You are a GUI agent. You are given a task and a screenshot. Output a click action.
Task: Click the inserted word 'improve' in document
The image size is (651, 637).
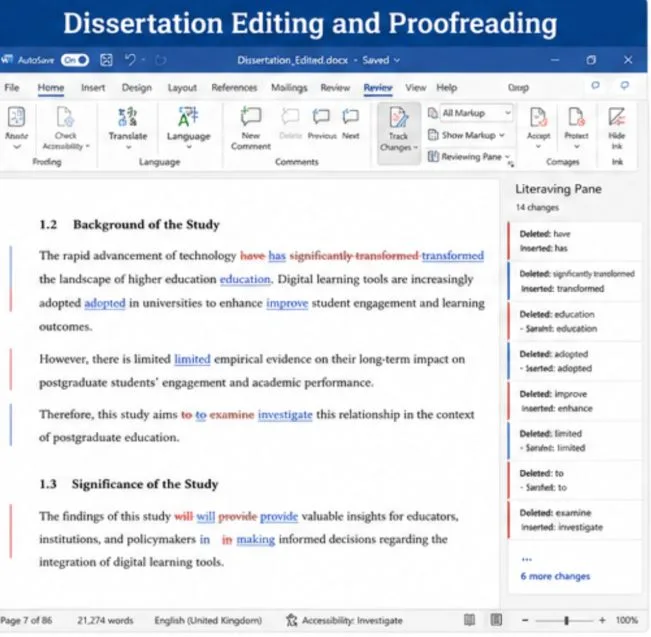(287, 304)
